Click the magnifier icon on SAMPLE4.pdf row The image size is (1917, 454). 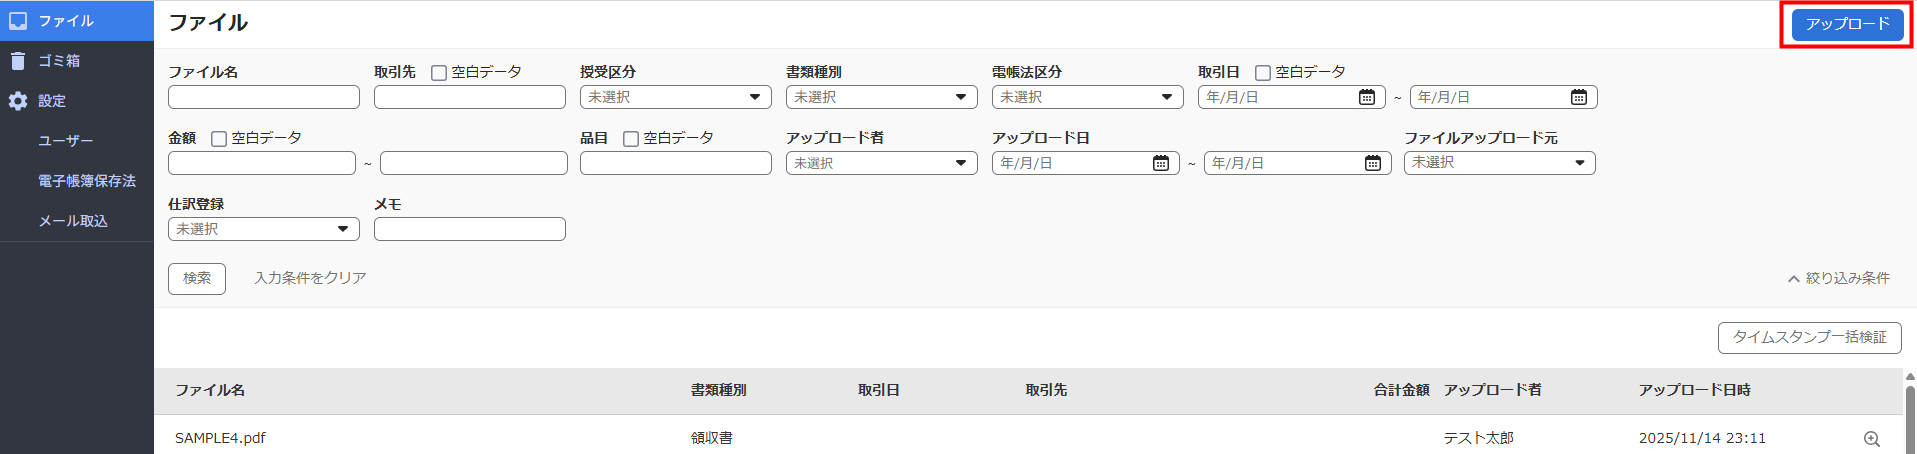pos(1871,439)
